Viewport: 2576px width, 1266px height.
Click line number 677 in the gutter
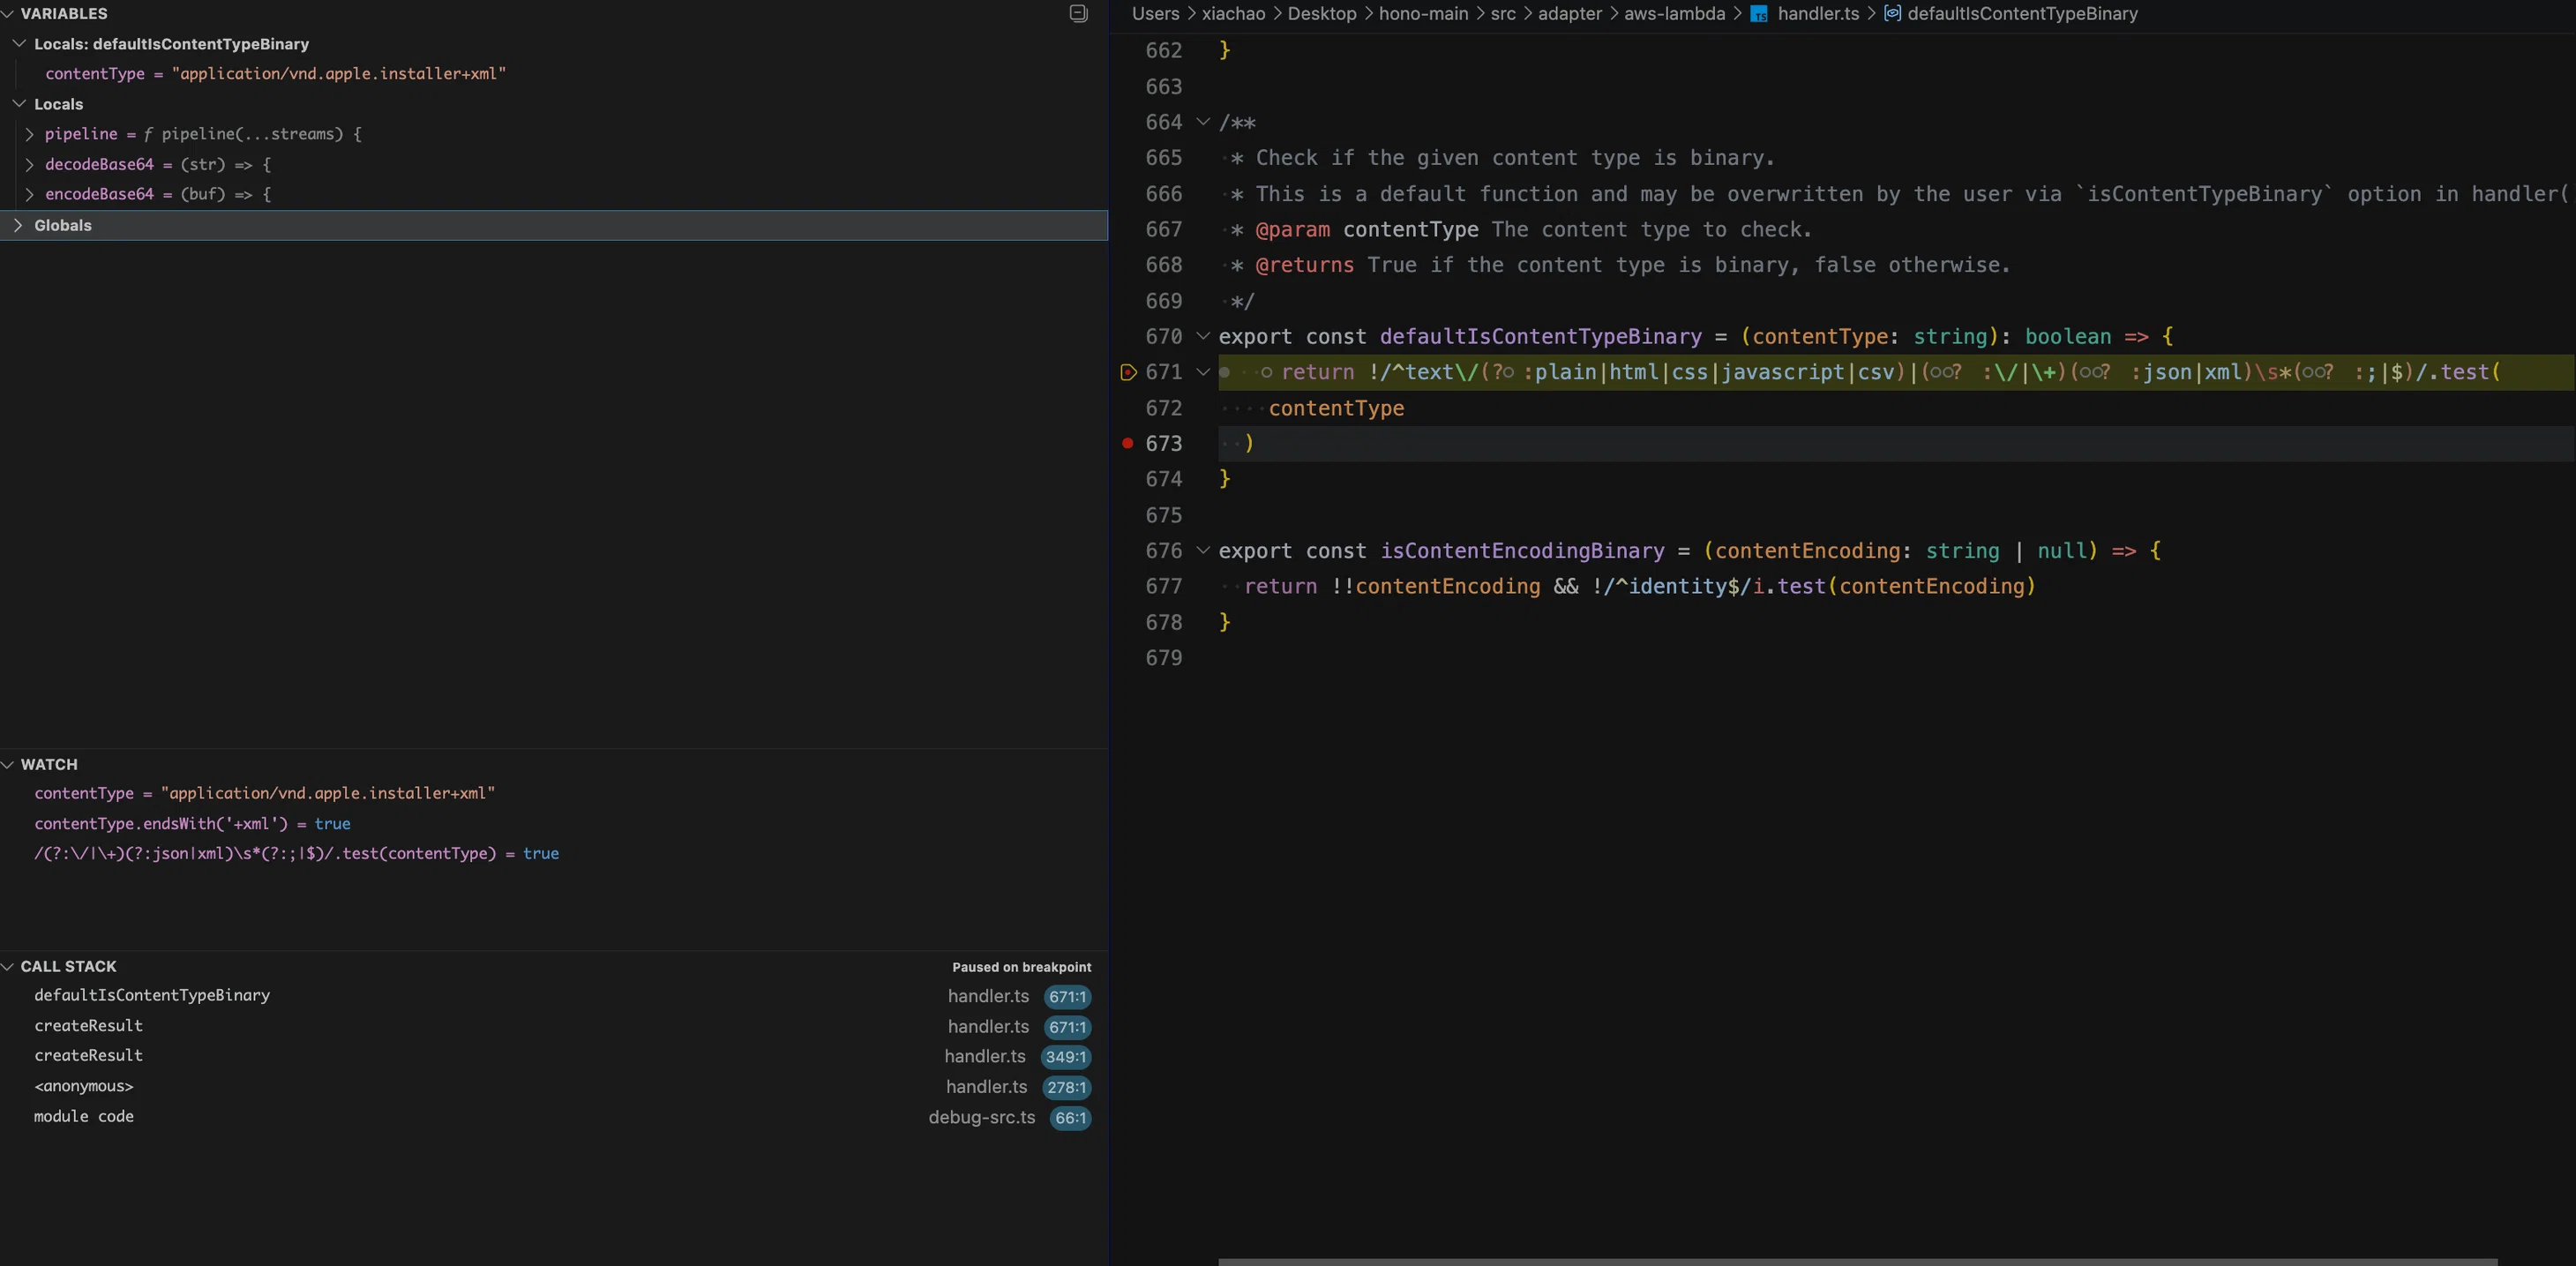1163,586
